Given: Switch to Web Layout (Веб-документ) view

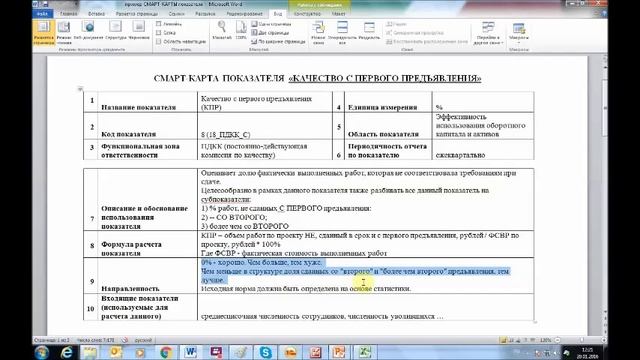Looking at the screenshot, I should click(89, 31).
